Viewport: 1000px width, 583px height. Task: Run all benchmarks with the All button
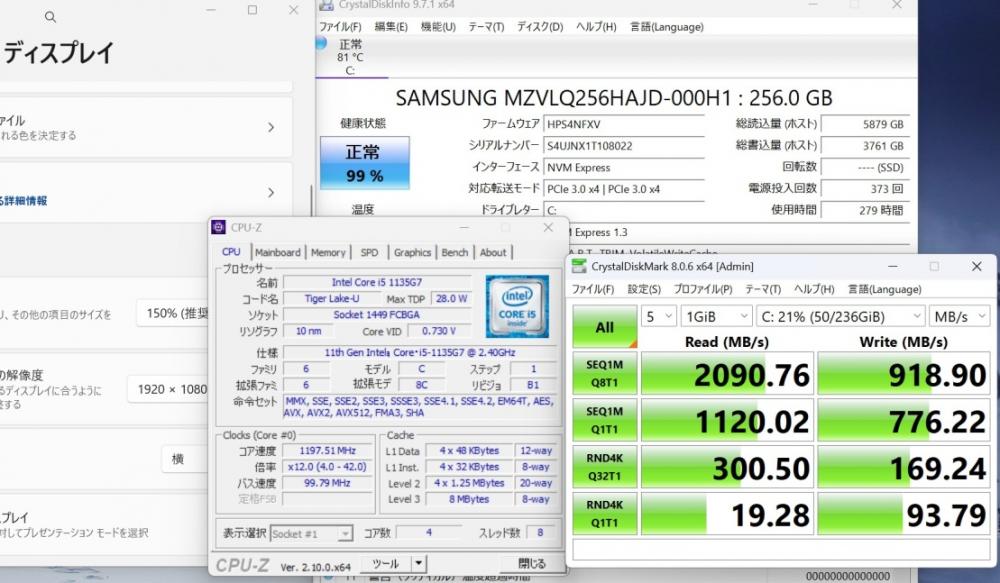coord(605,327)
